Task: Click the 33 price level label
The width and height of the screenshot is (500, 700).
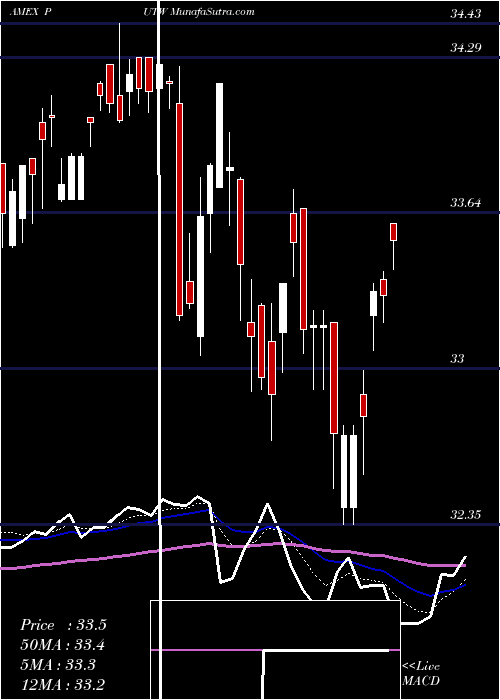Action: pyautogui.click(x=457, y=358)
